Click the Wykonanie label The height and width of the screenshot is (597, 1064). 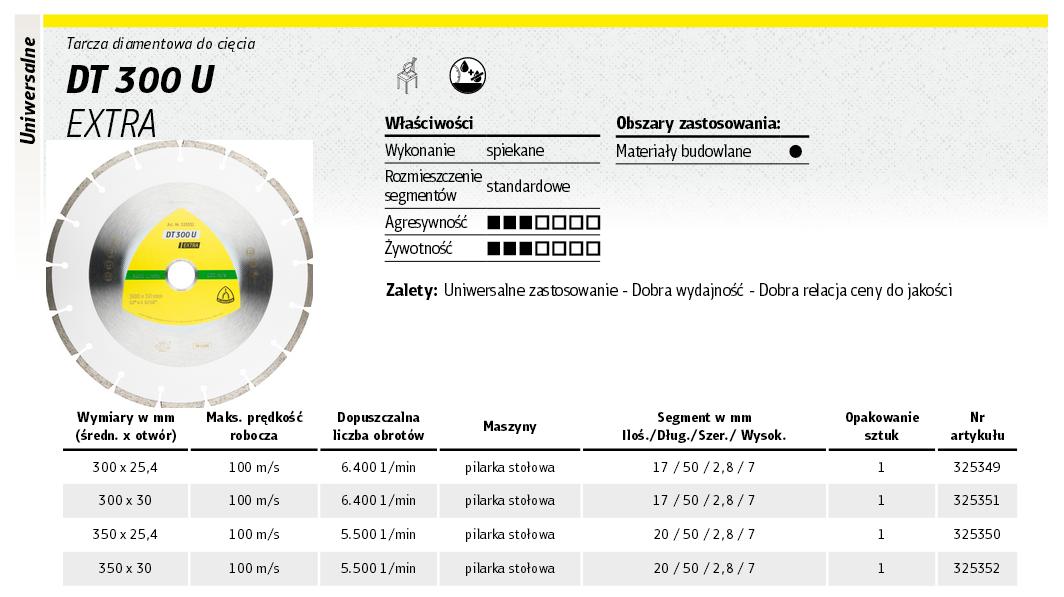click(420, 151)
